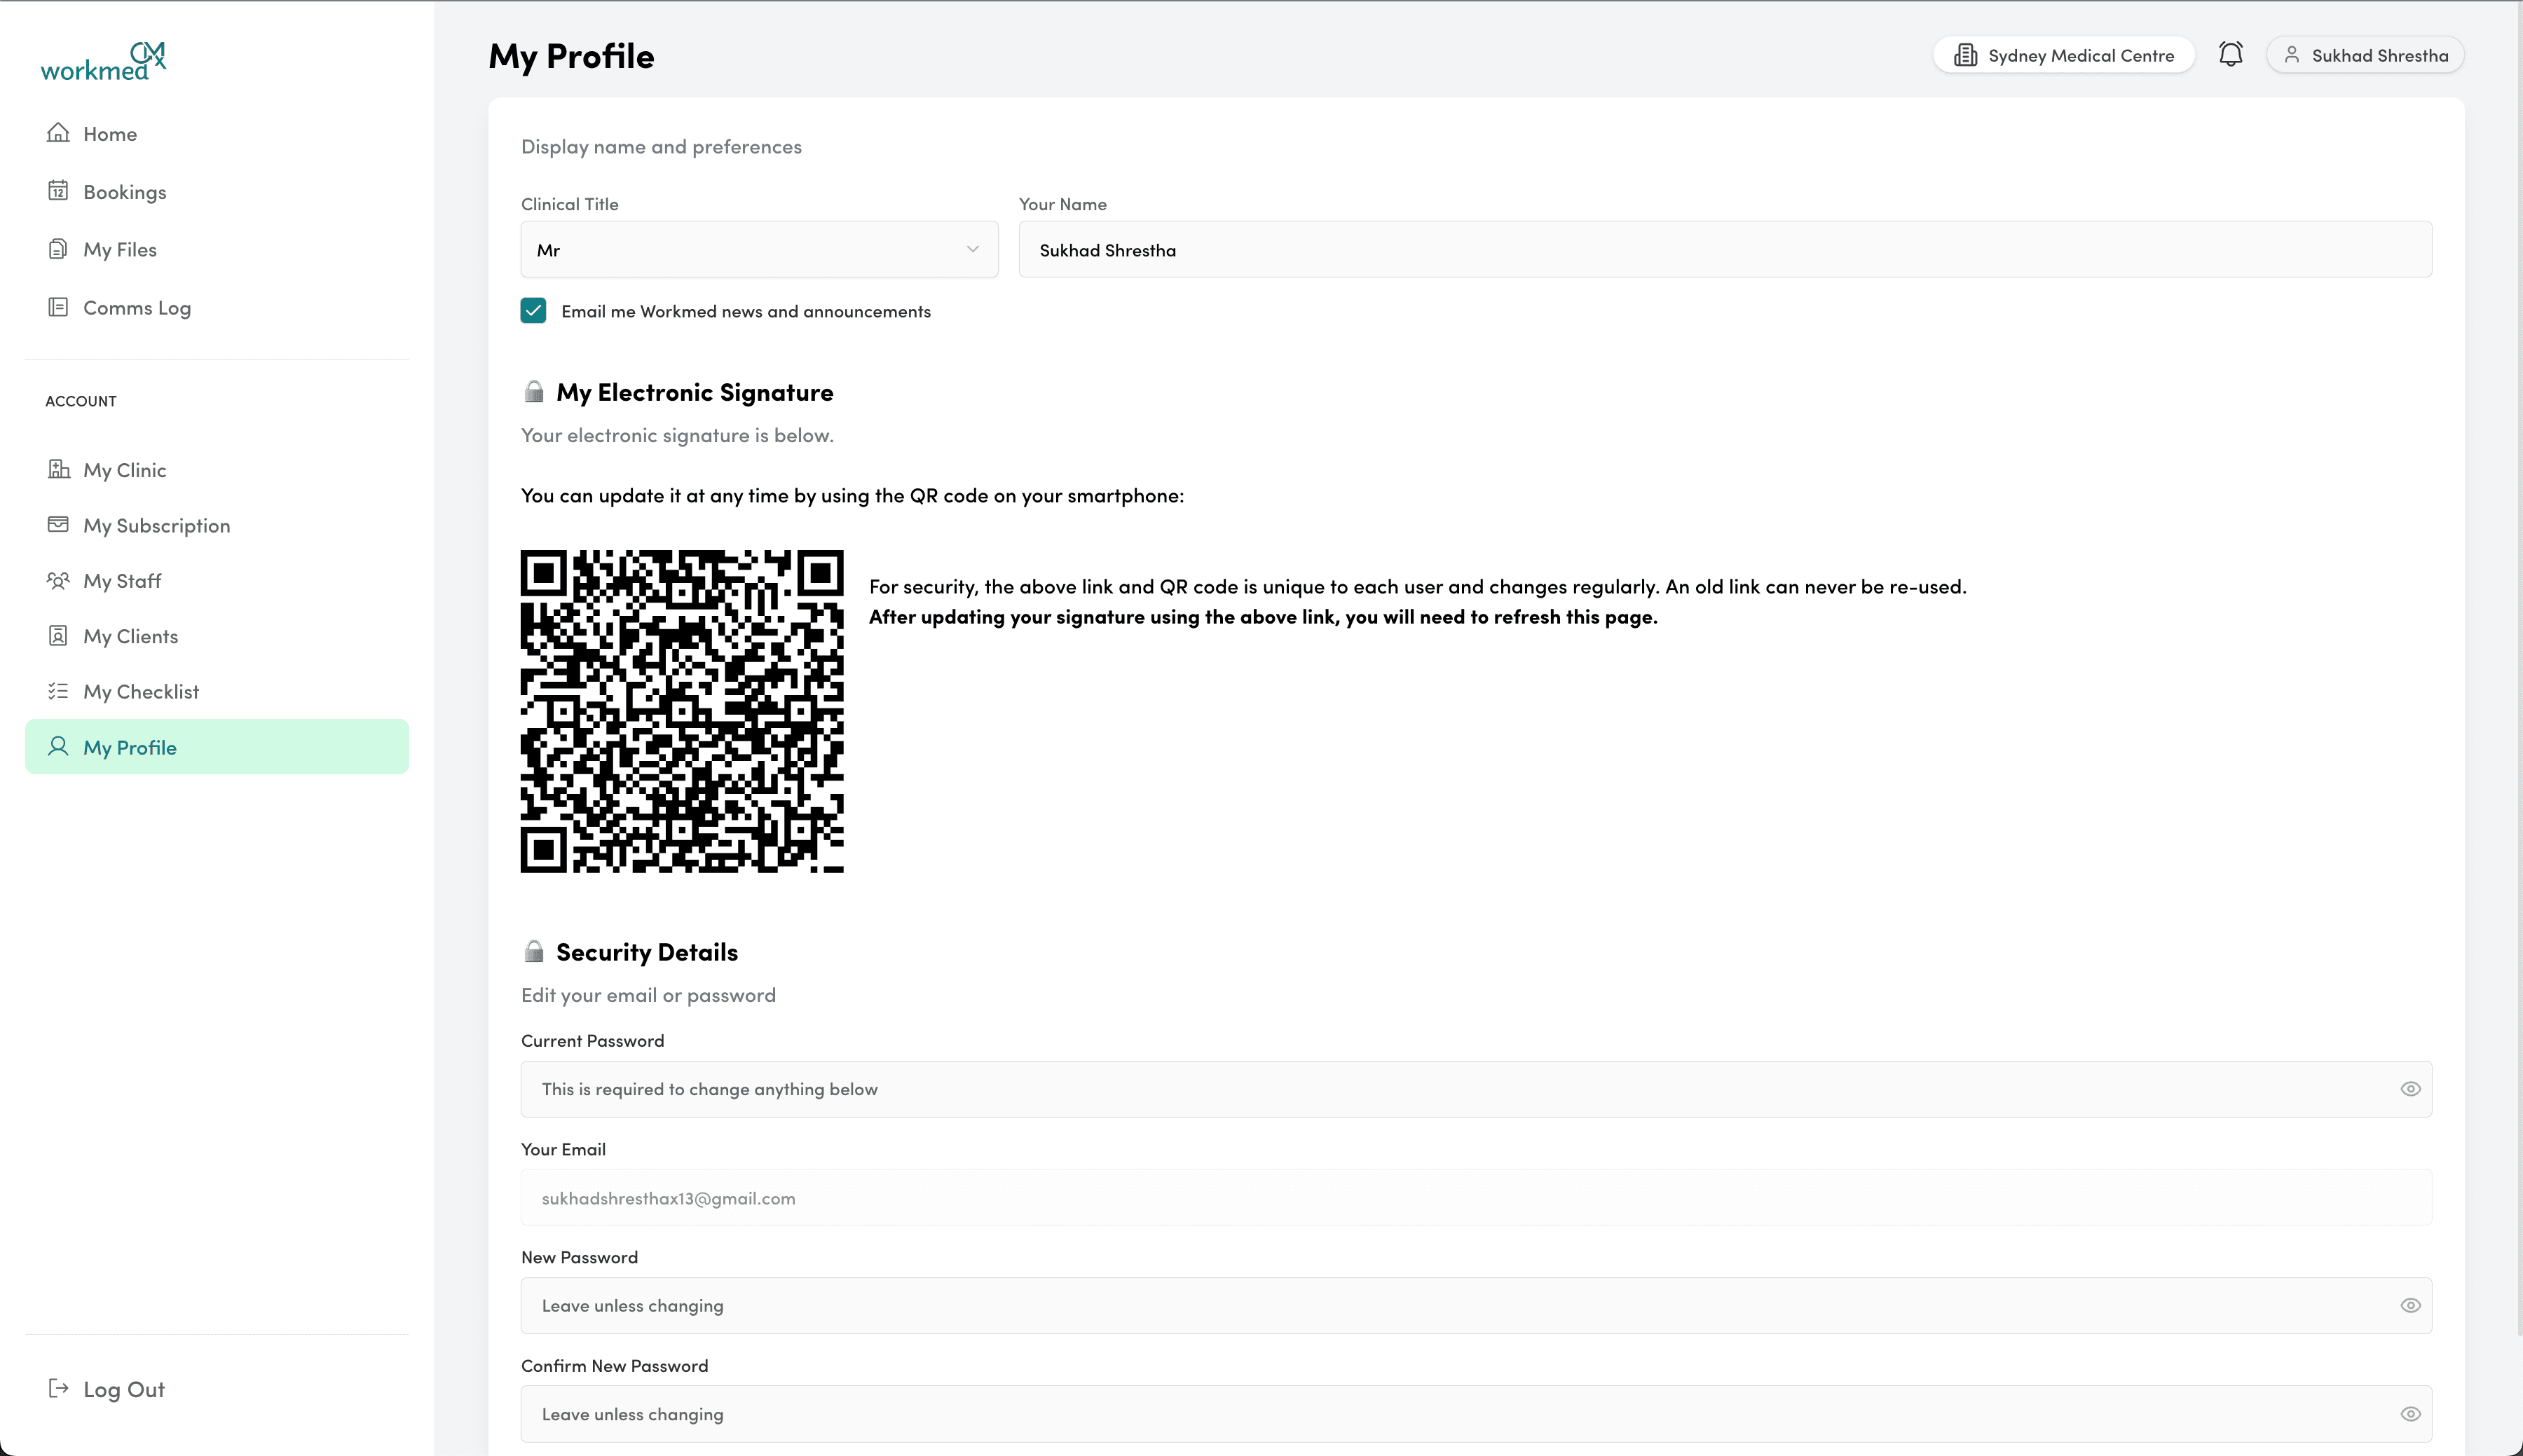Viewport: 2523px width, 1456px height.
Task: Open the Comms Log
Action: coord(137,306)
